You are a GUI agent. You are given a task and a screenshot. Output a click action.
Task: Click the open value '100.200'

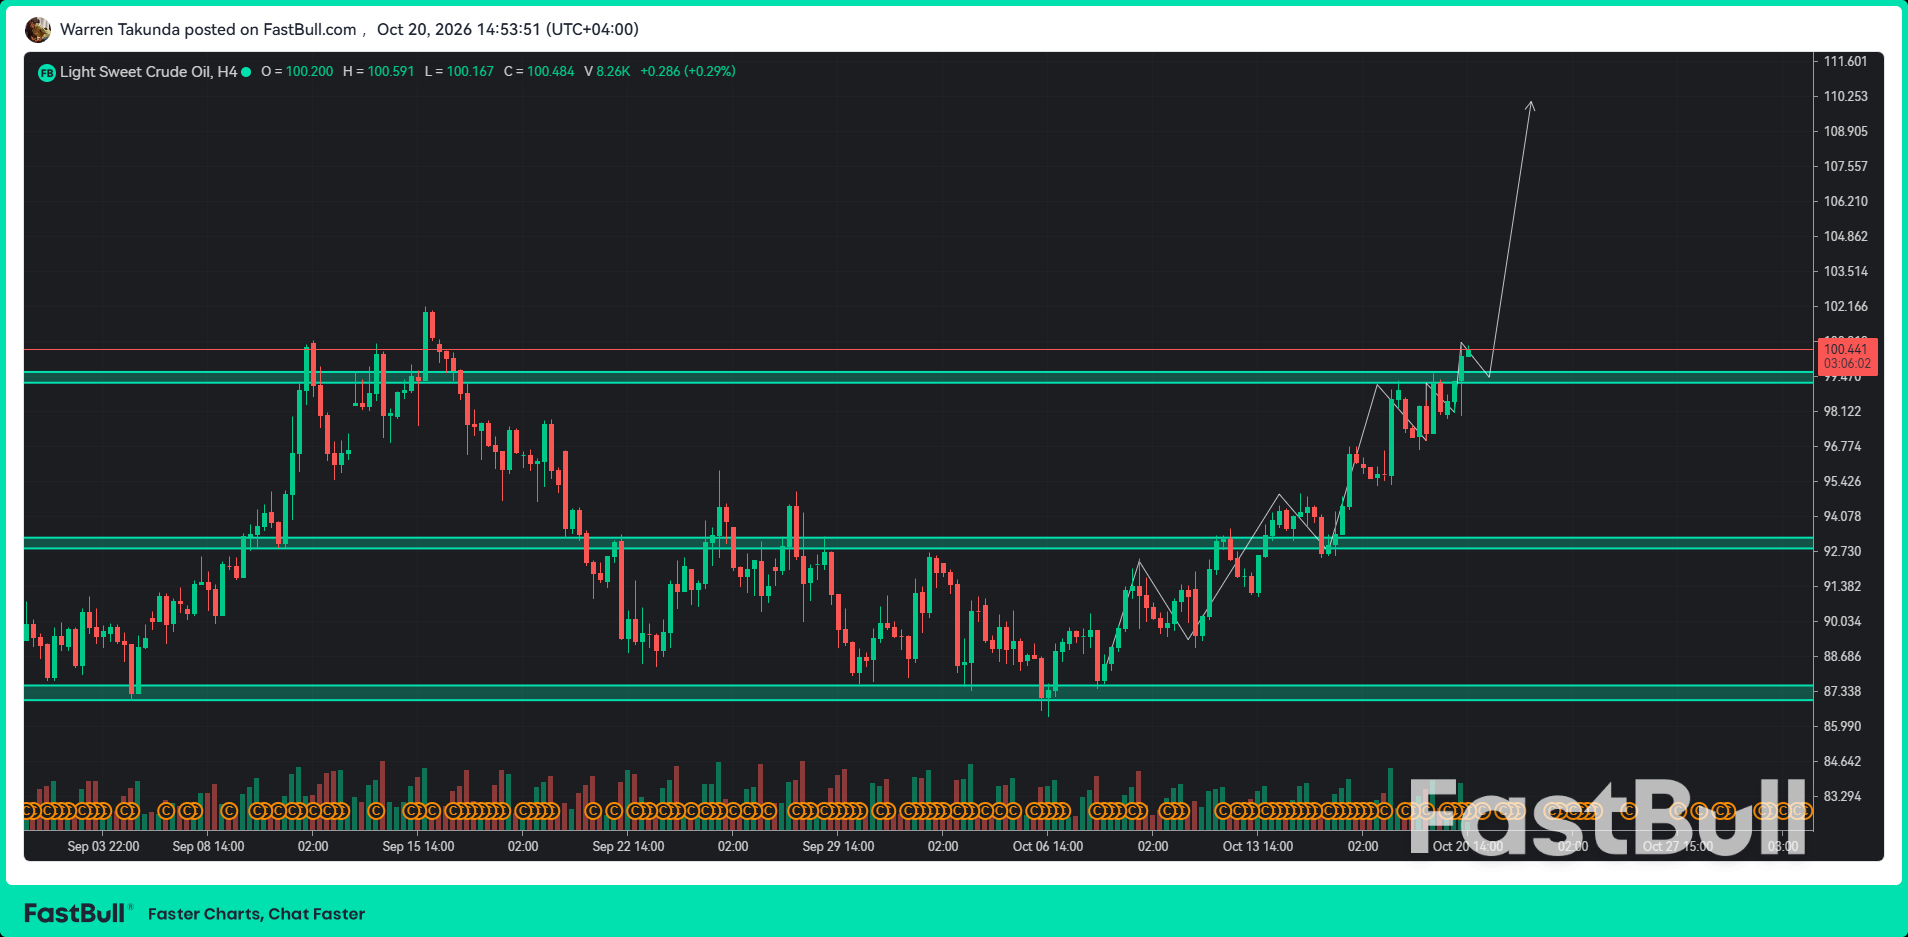tap(310, 72)
